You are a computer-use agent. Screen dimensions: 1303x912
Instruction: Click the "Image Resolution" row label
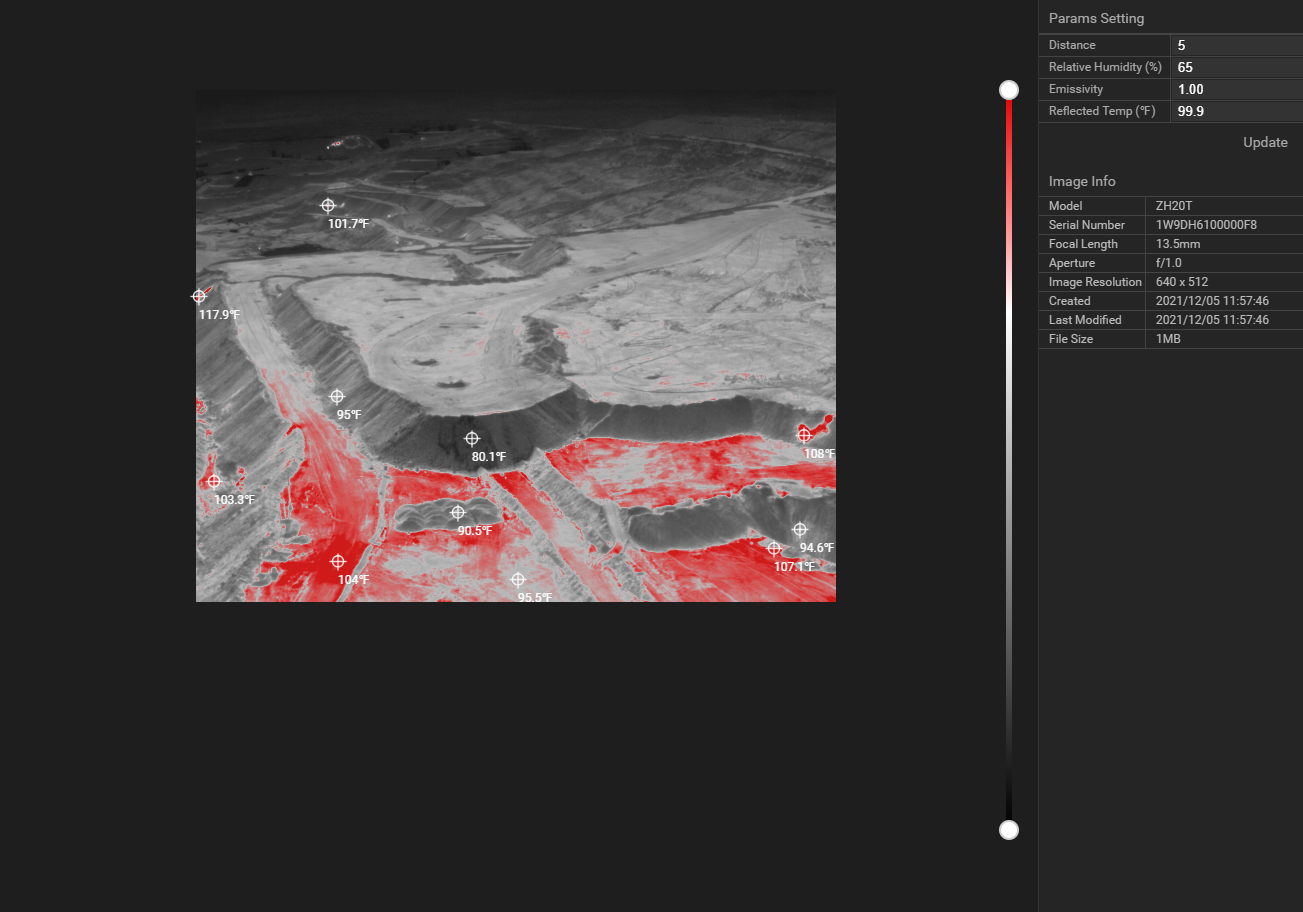click(1095, 282)
